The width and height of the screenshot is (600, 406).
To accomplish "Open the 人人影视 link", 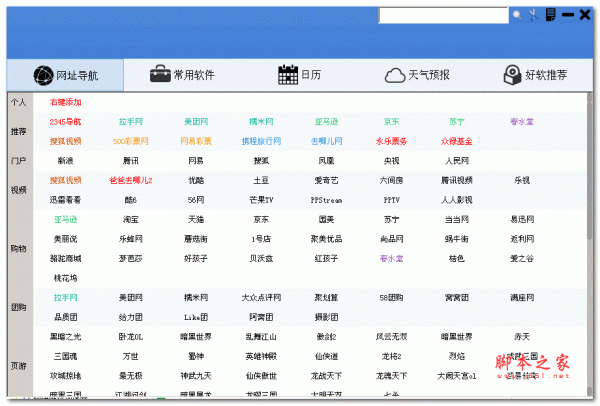I will point(457,200).
